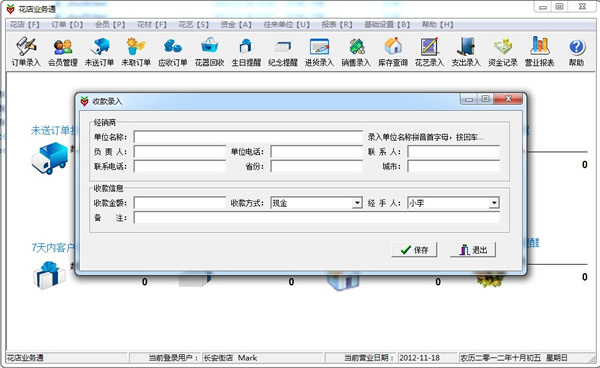Focus the 负责人 input field

[179, 151]
